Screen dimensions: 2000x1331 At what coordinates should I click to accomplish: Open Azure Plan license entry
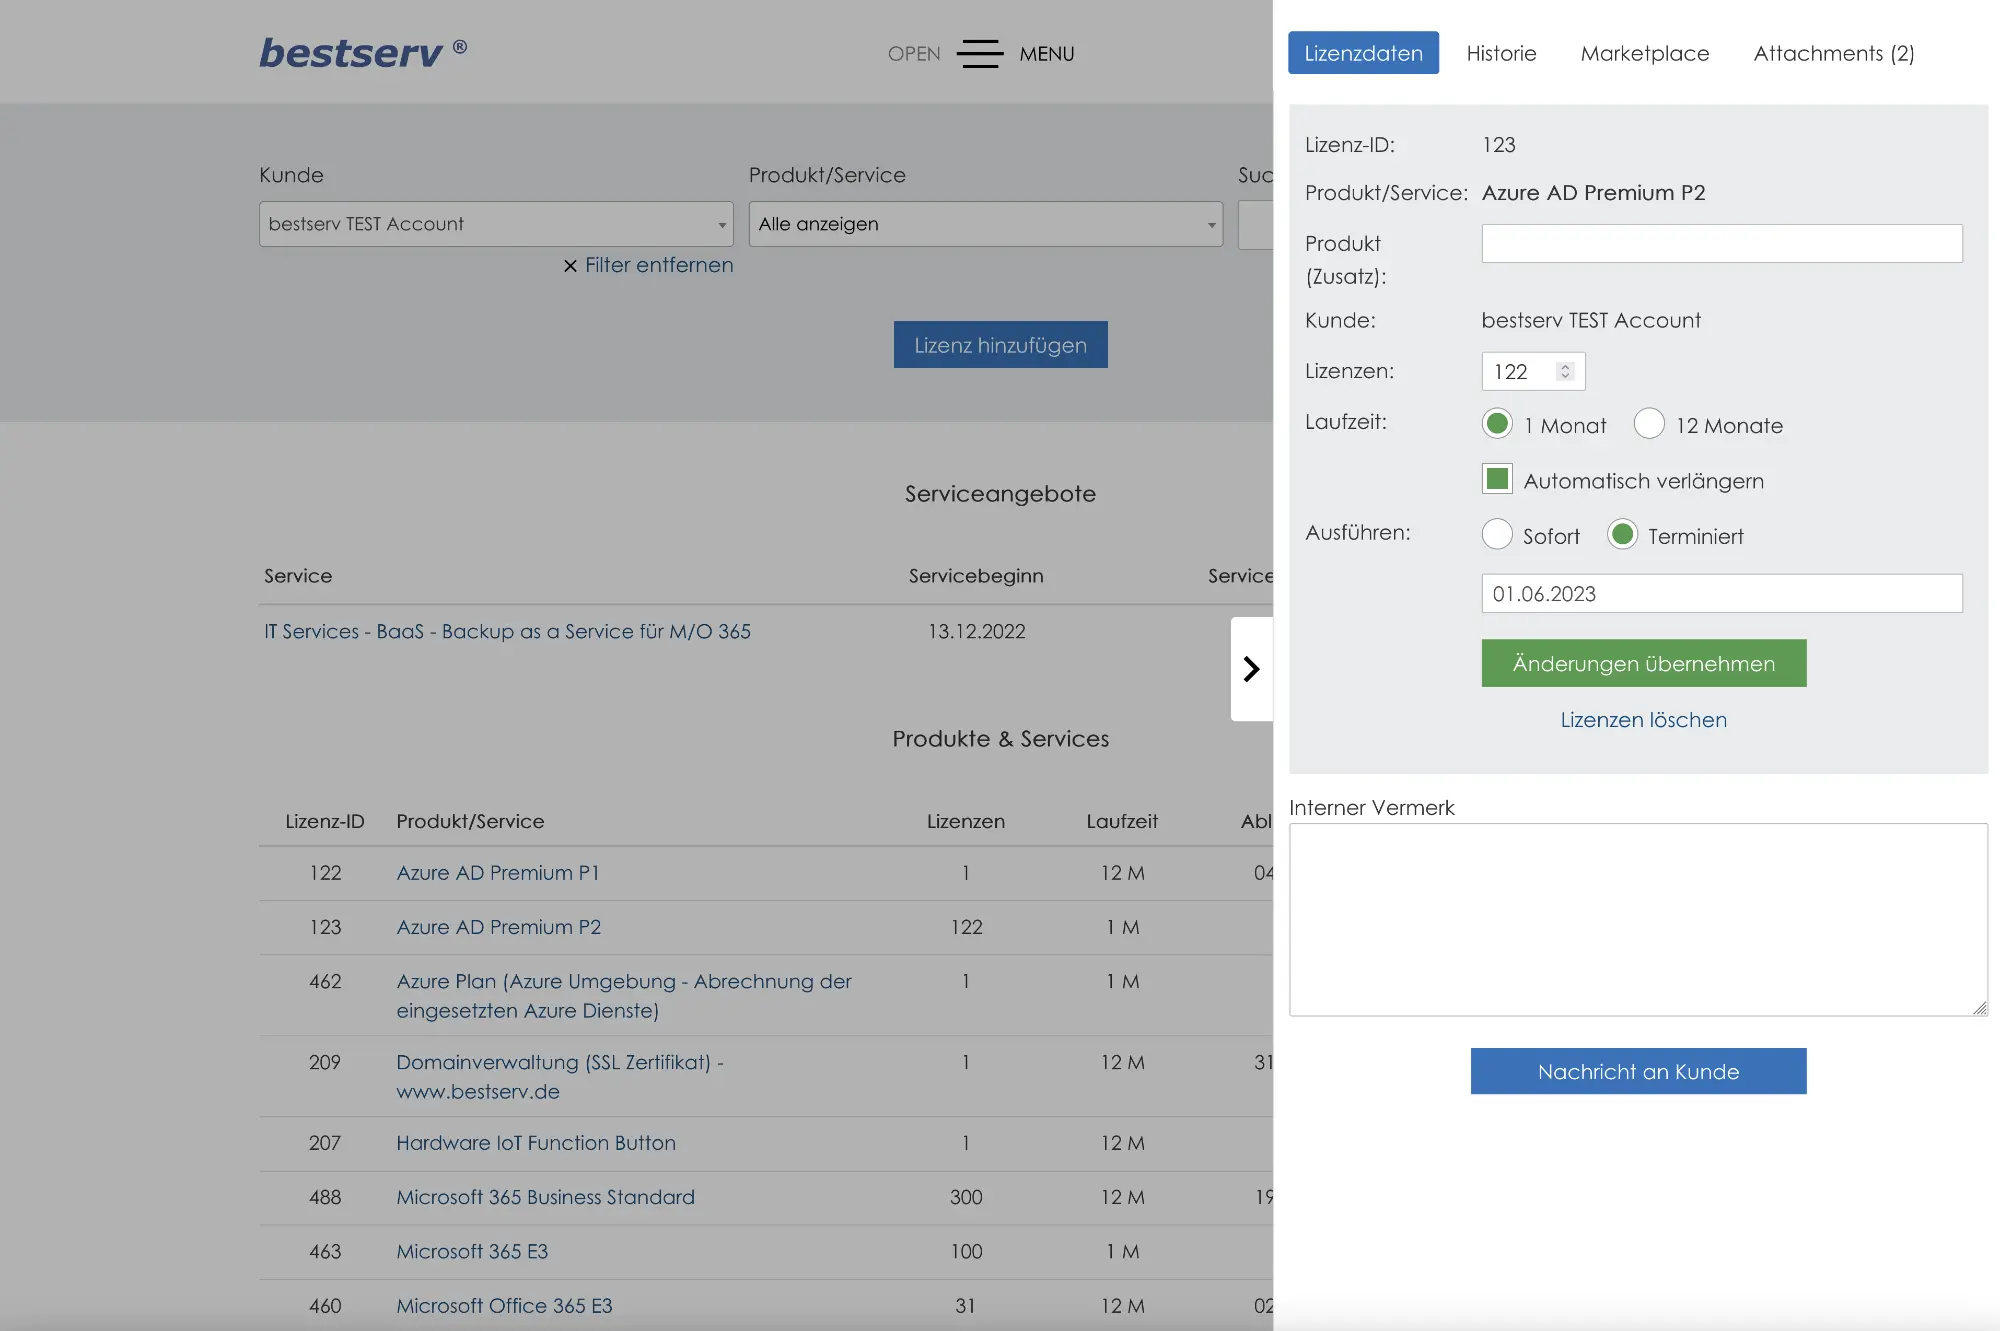click(624, 996)
